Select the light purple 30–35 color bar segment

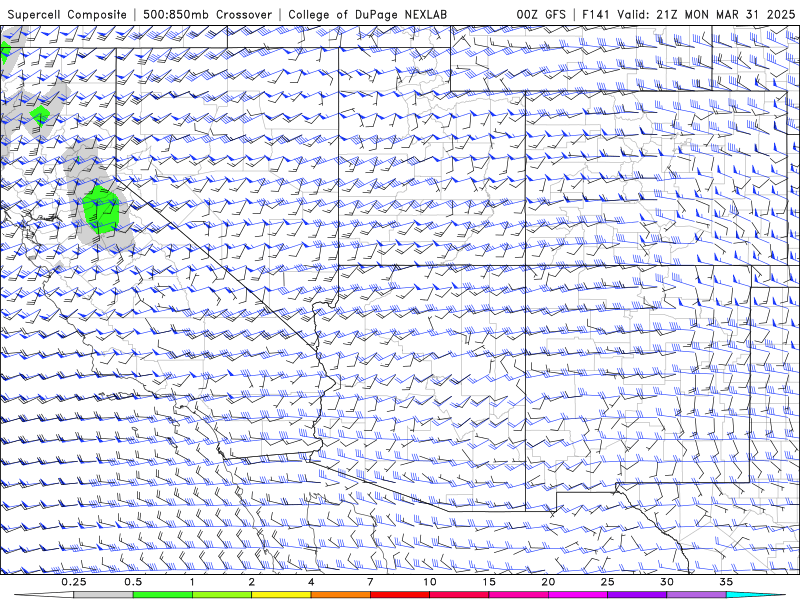coord(696,595)
